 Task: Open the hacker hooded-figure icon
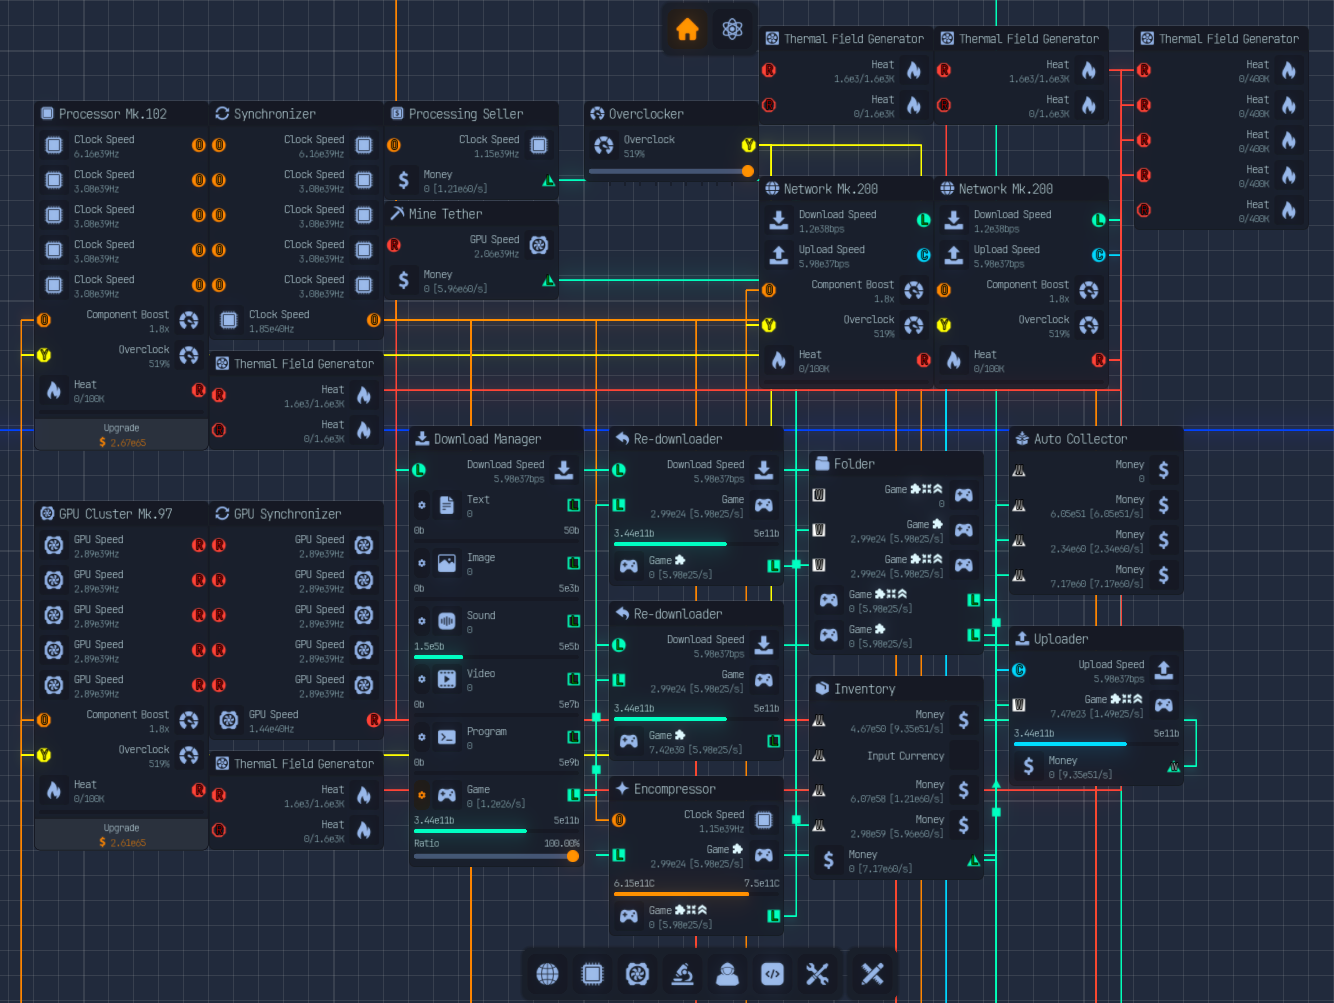click(727, 974)
